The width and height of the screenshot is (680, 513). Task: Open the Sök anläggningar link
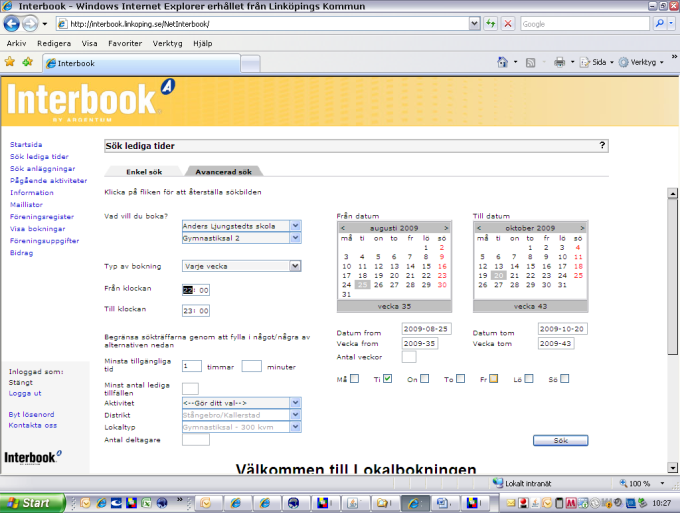42,169
